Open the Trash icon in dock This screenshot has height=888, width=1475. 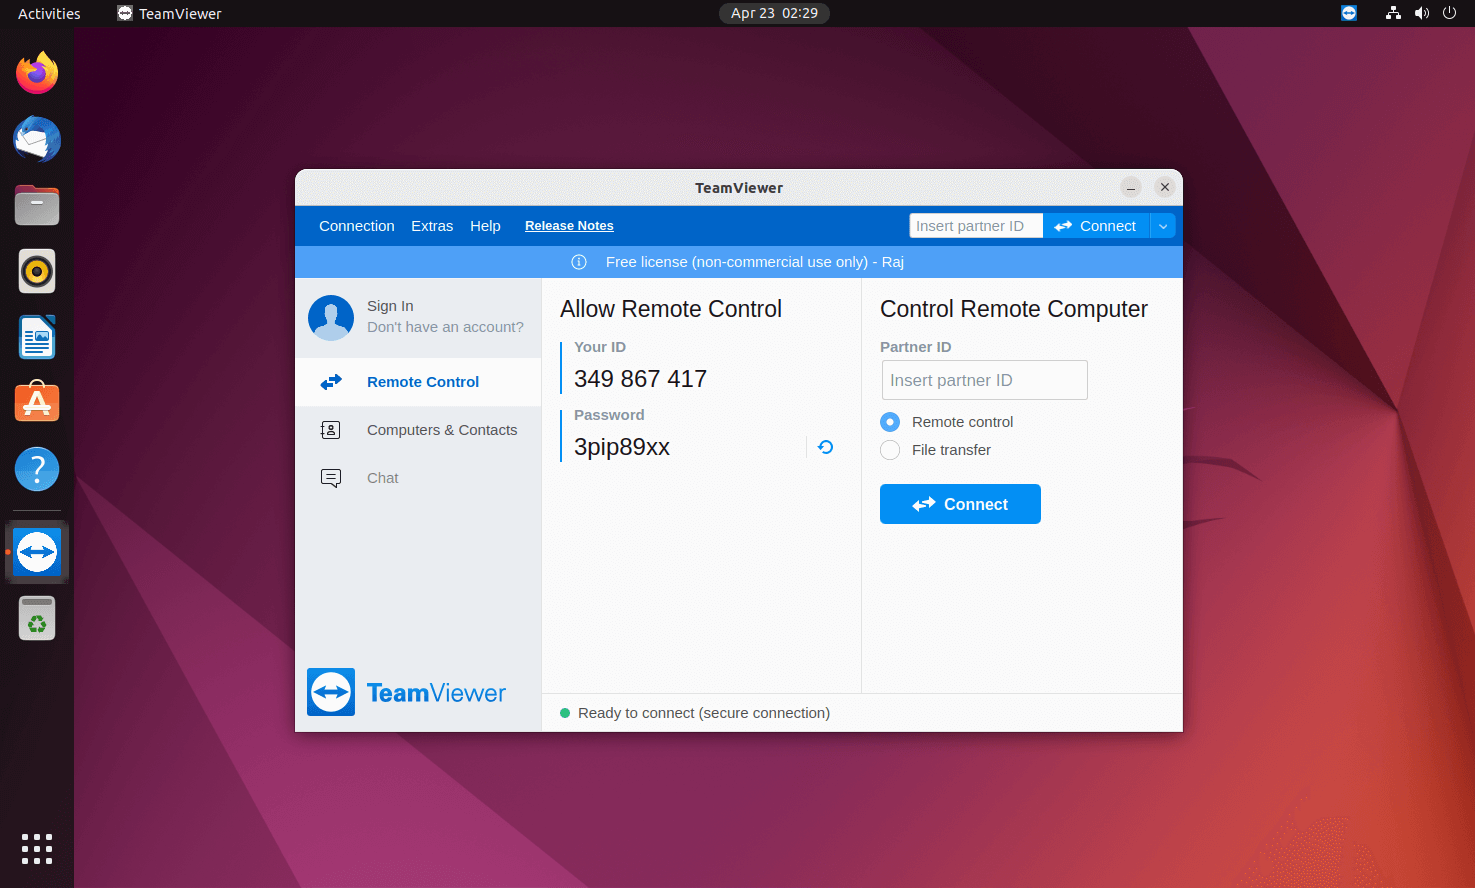[37, 618]
